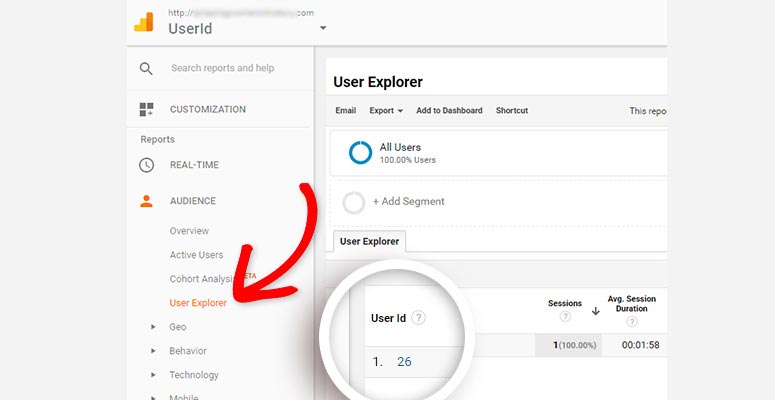Select User Explorer in sidebar
The width and height of the screenshot is (775, 400).
tap(198, 303)
